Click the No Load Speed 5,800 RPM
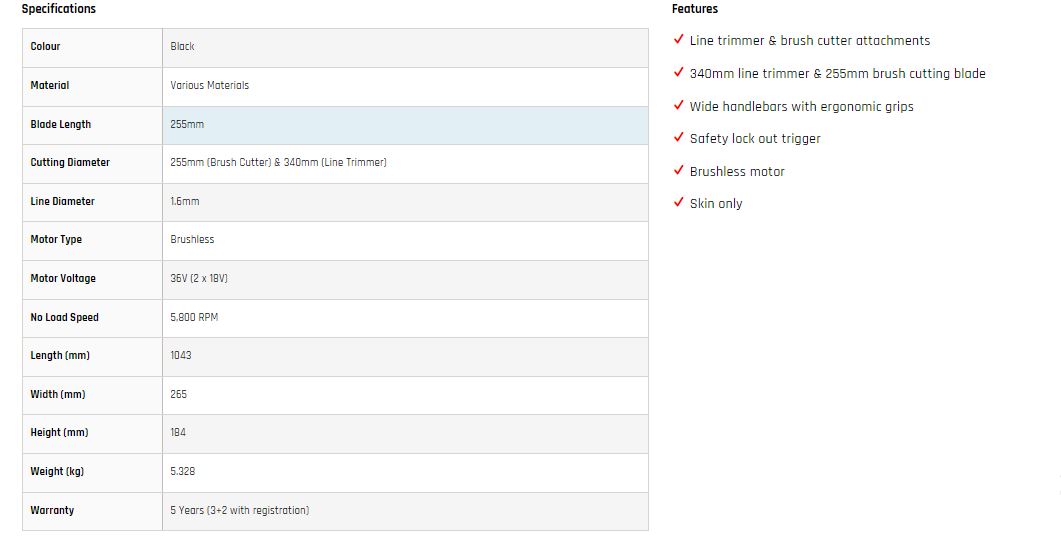The height and width of the screenshot is (536, 1061). point(194,317)
